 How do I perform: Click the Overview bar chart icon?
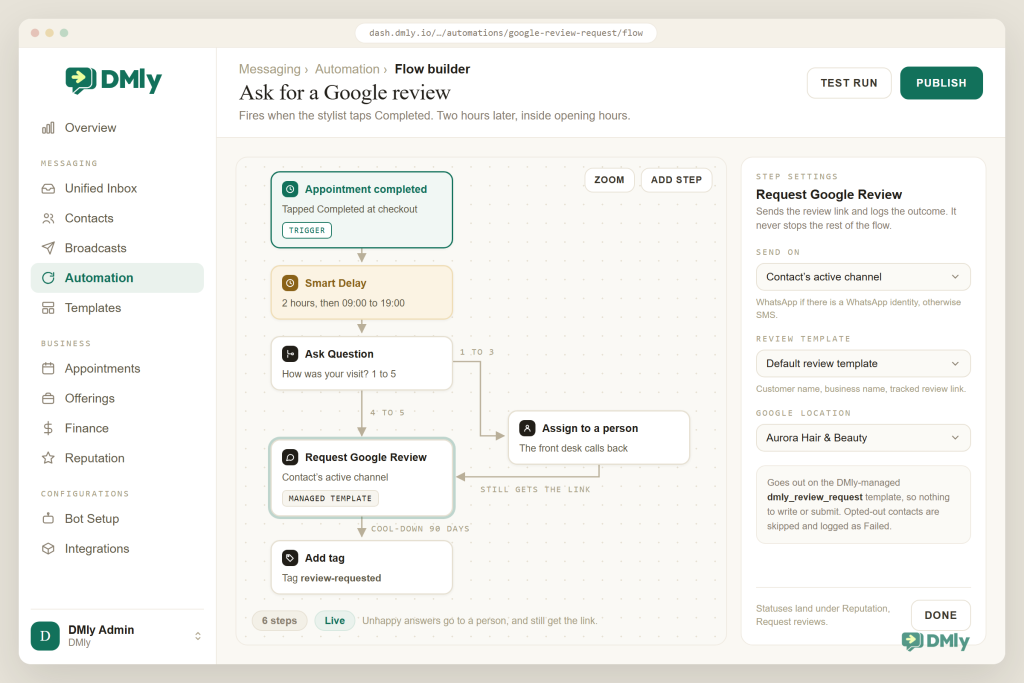pyautogui.click(x=48, y=128)
